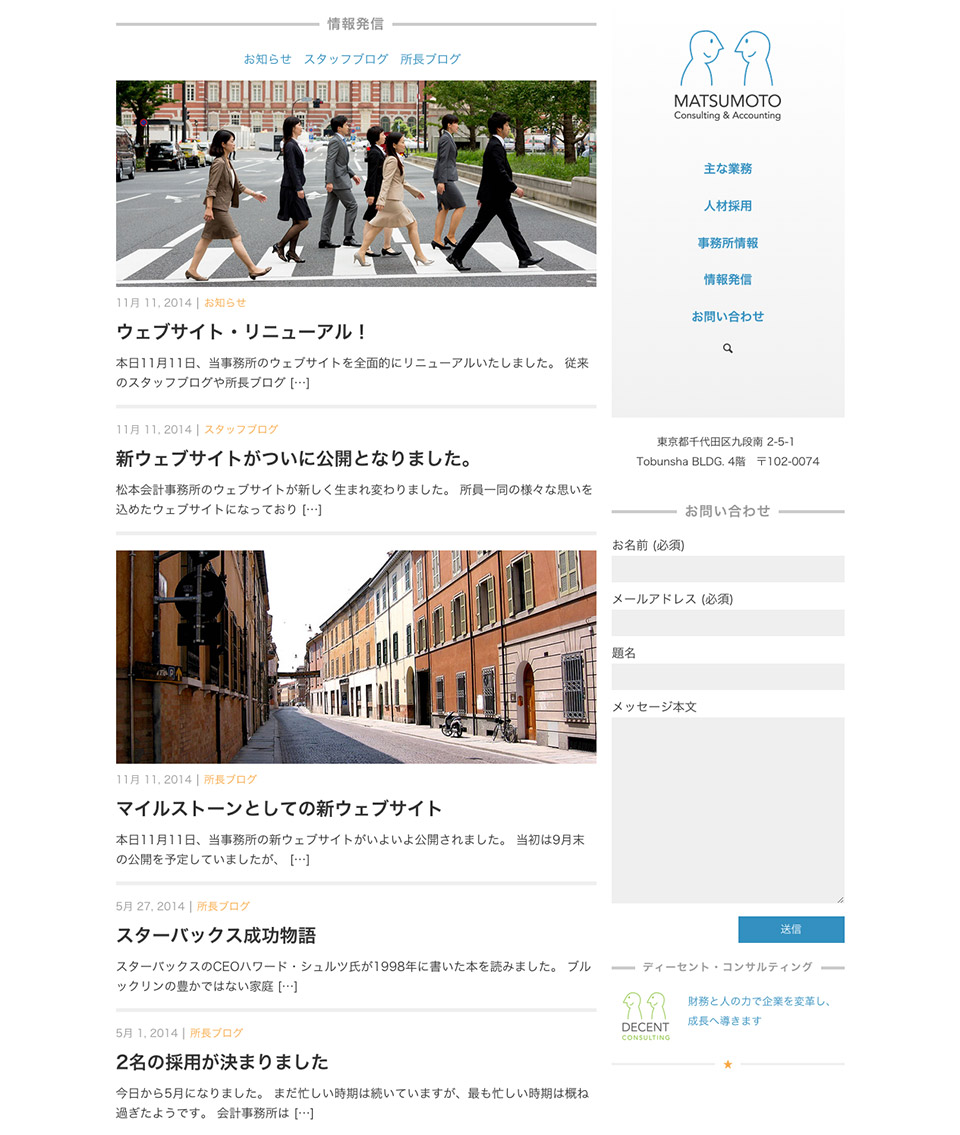
Task: Click the 送信 submit button
Action: pos(791,929)
